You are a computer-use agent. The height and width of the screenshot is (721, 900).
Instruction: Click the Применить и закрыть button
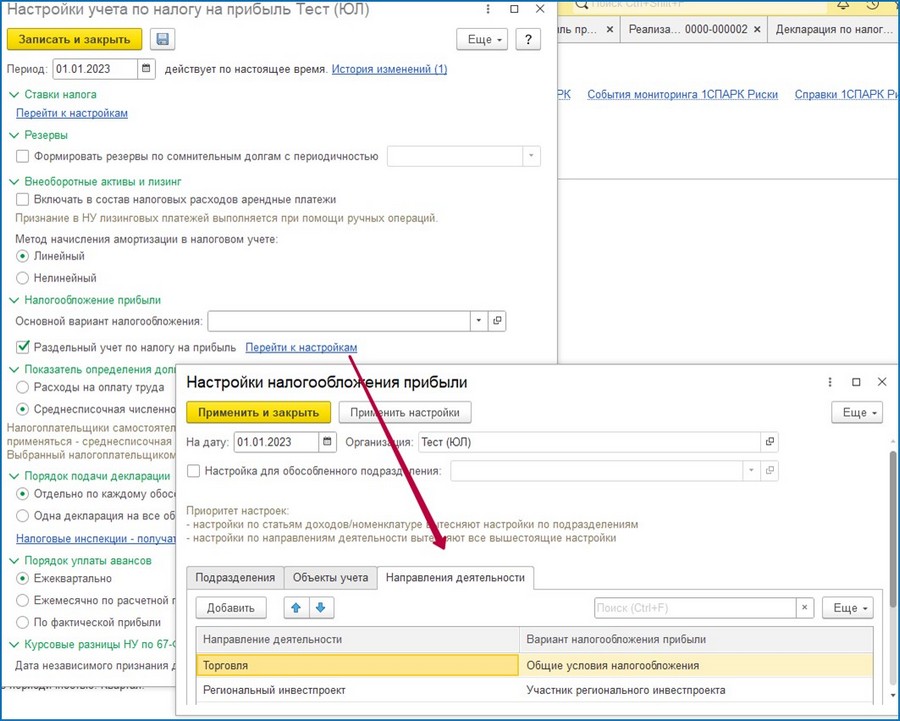pyautogui.click(x=258, y=412)
